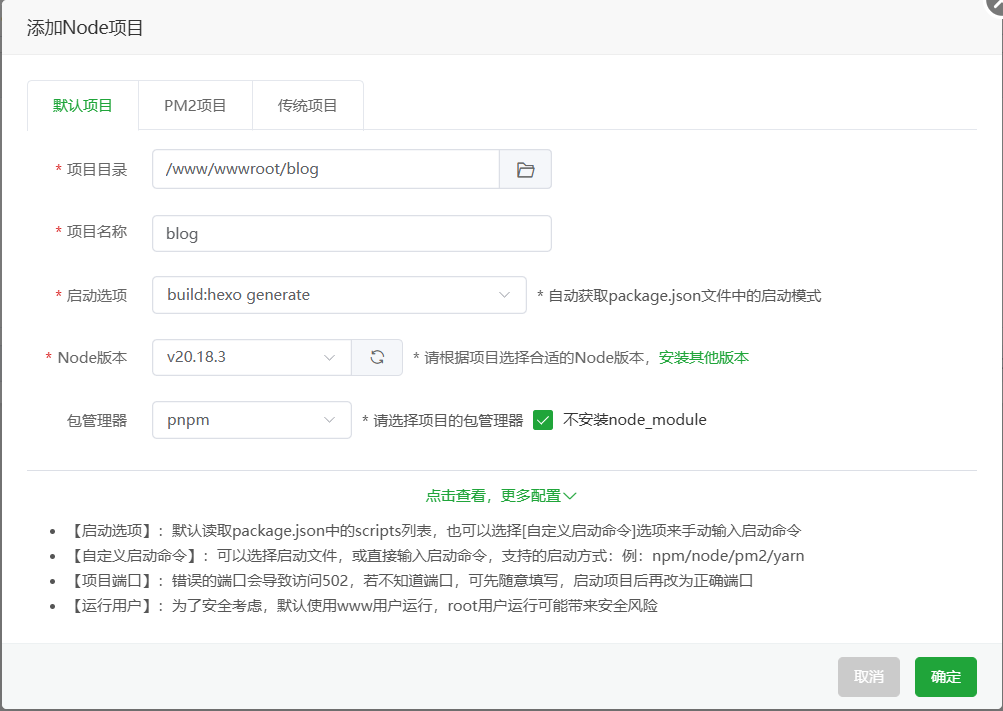Click the 【项目端口】 help note
Screen dimensions: 1003x711
pyautogui.click(x=410, y=581)
